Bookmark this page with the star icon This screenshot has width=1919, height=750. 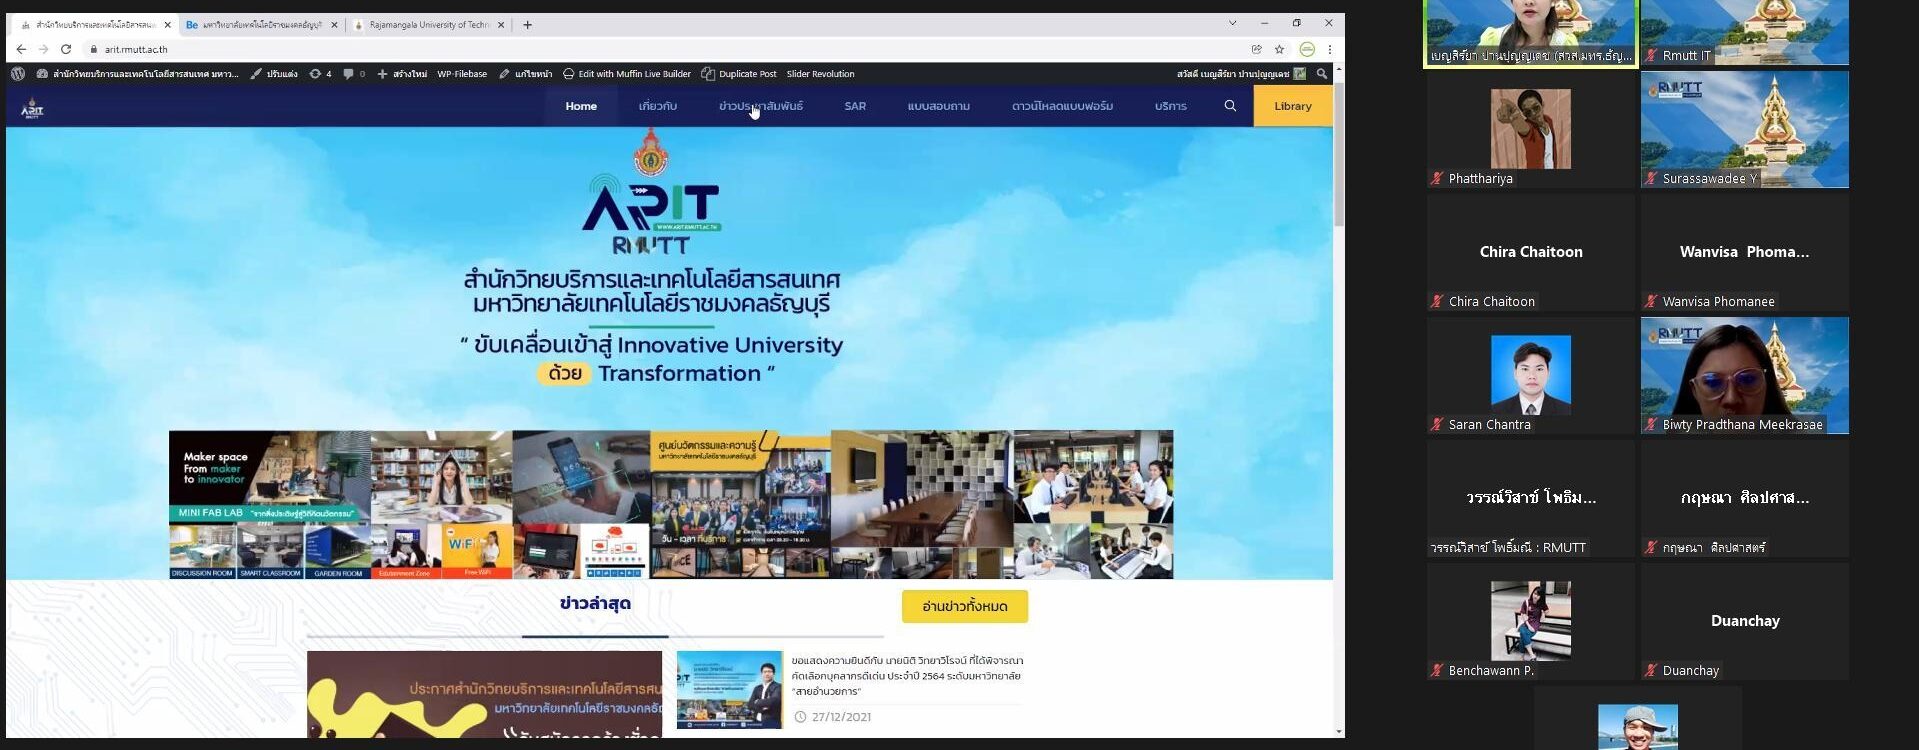pos(1279,49)
